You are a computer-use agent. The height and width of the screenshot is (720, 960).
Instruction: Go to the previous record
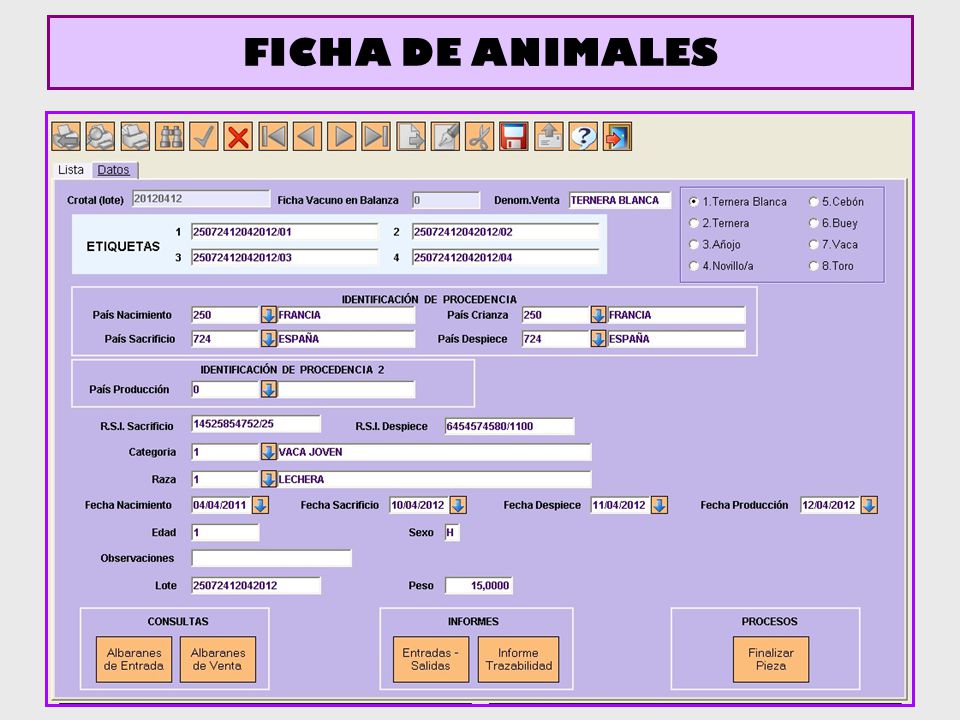307,137
